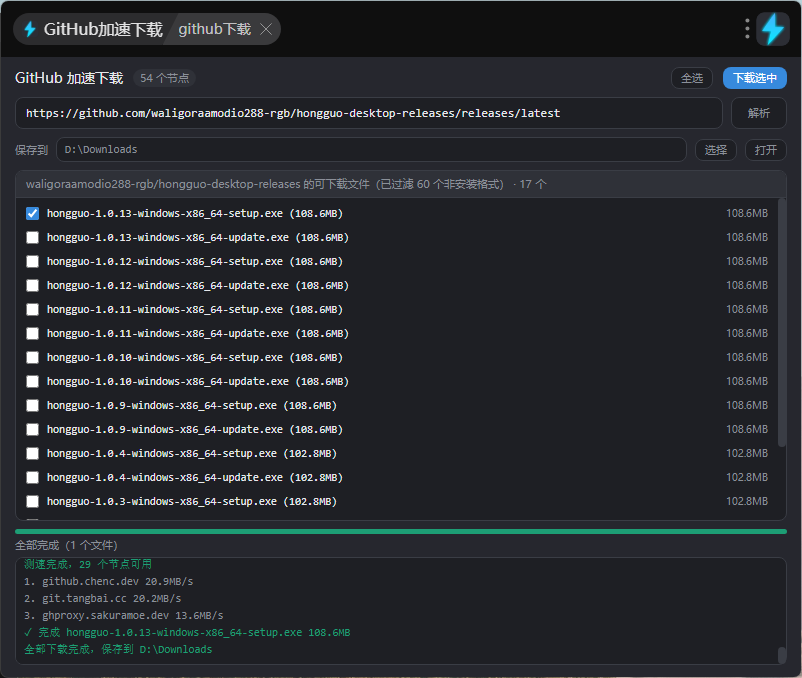Select hongguo-1.0.12 update.exe checkbox

(32, 285)
